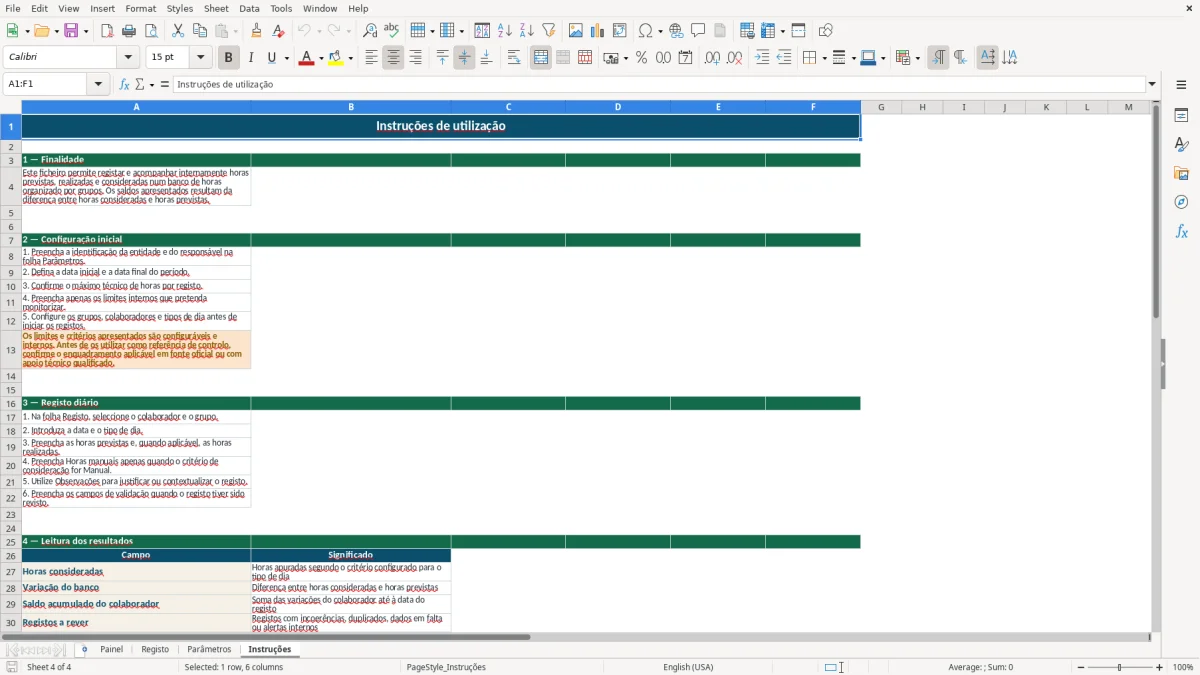Toggle Align Left
The image size is (1200, 675).
click(x=371, y=58)
